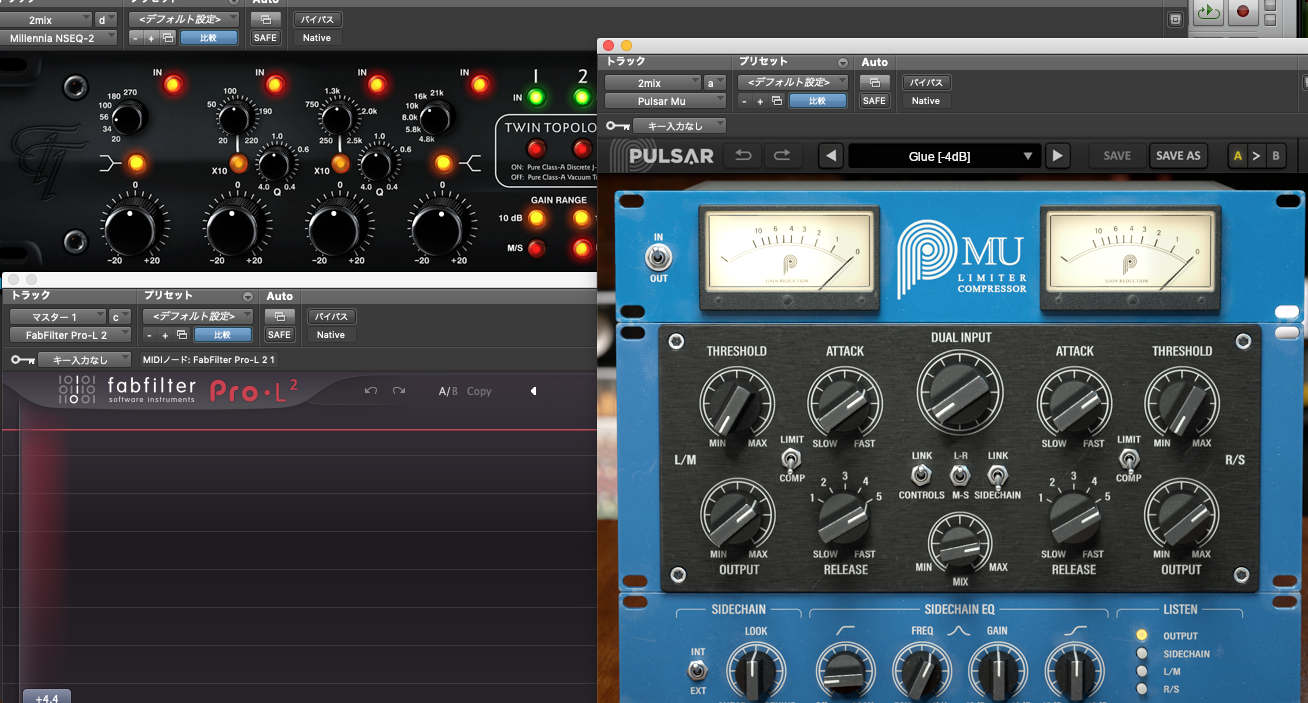Open the Pulsar Mu plug-in selector dropdown
The width and height of the screenshot is (1308, 703).
coord(666,101)
